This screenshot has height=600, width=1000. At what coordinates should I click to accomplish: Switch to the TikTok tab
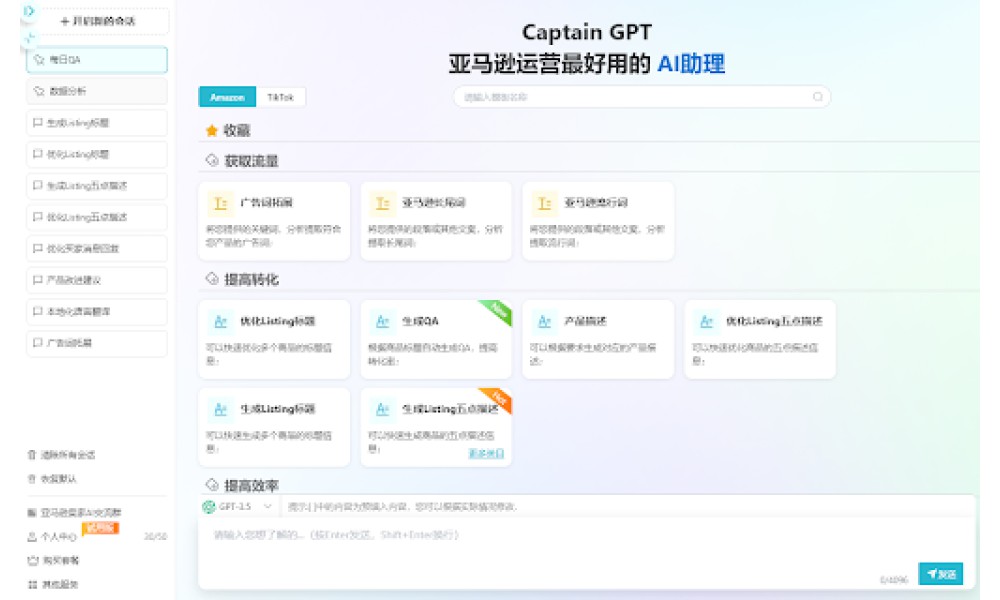pyautogui.click(x=281, y=97)
